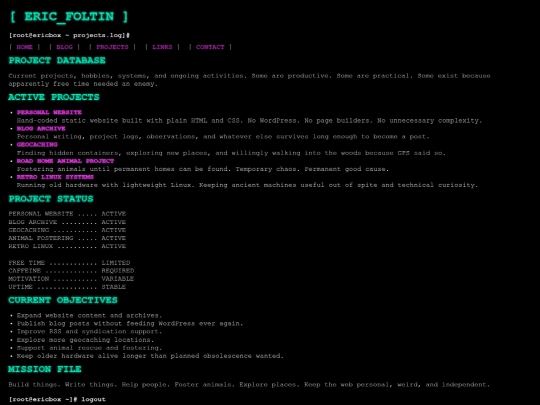The image size is (540, 405).
Task: Click the root@ericbox projects.log prompt line
Action: 69,35
